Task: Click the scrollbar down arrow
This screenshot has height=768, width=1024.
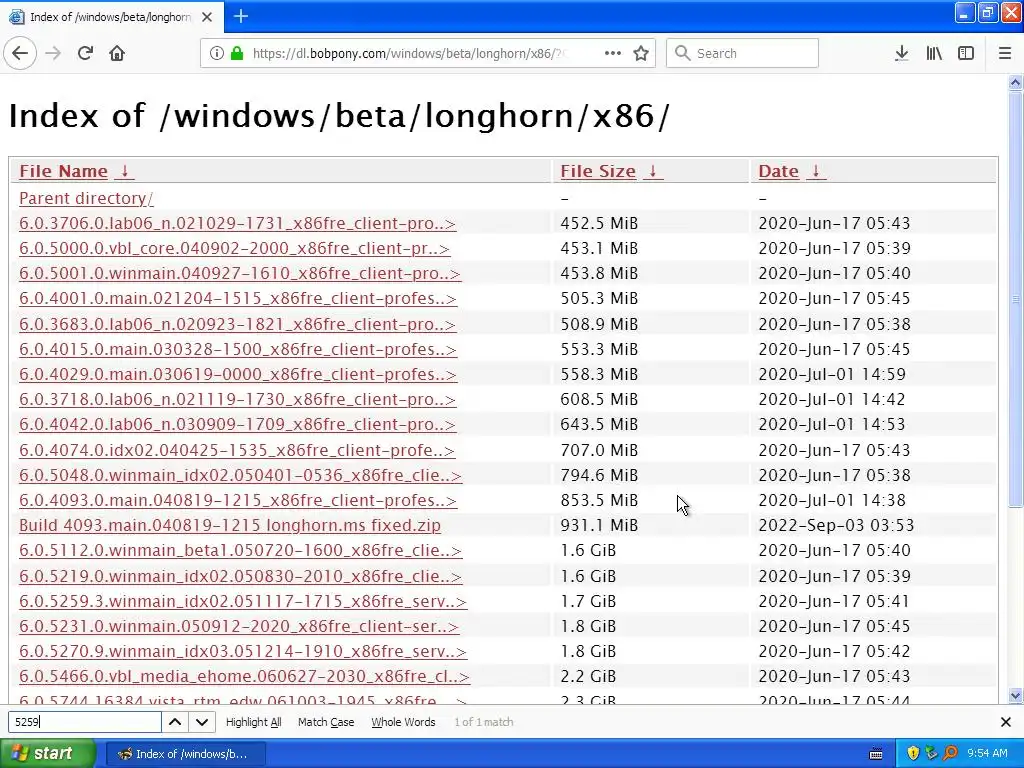Action: click(x=1015, y=696)
